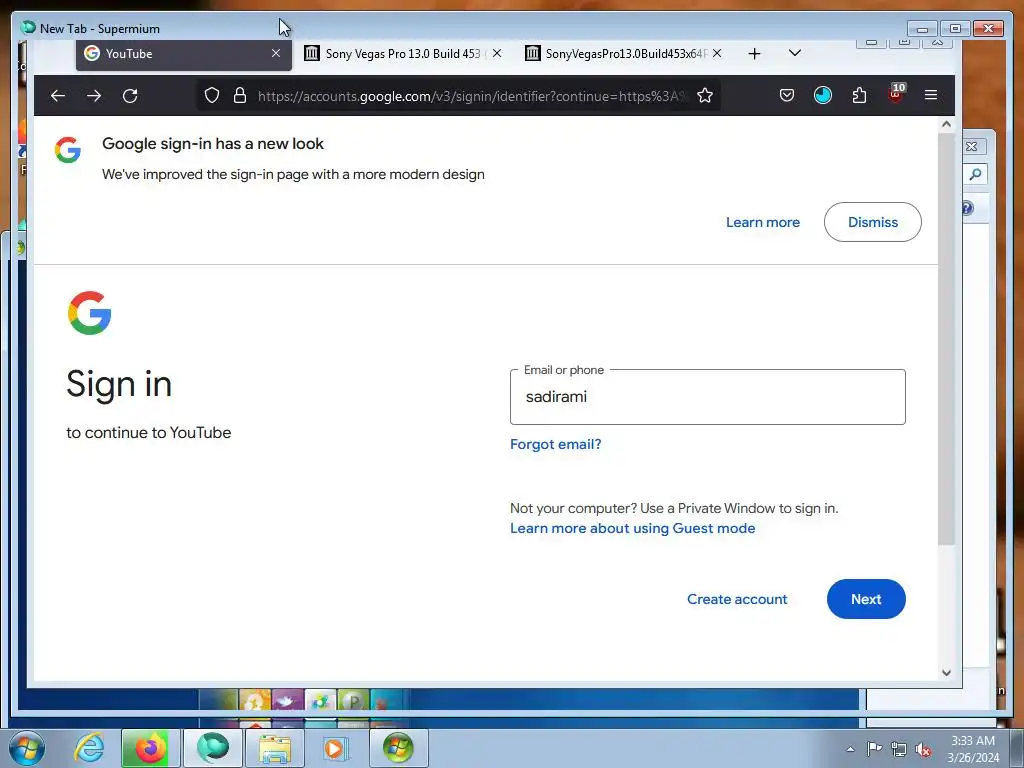This screenshot has height=768, width=1024.
Task: Show hidden tray icons arrow
Action: (x=850, y=749)
